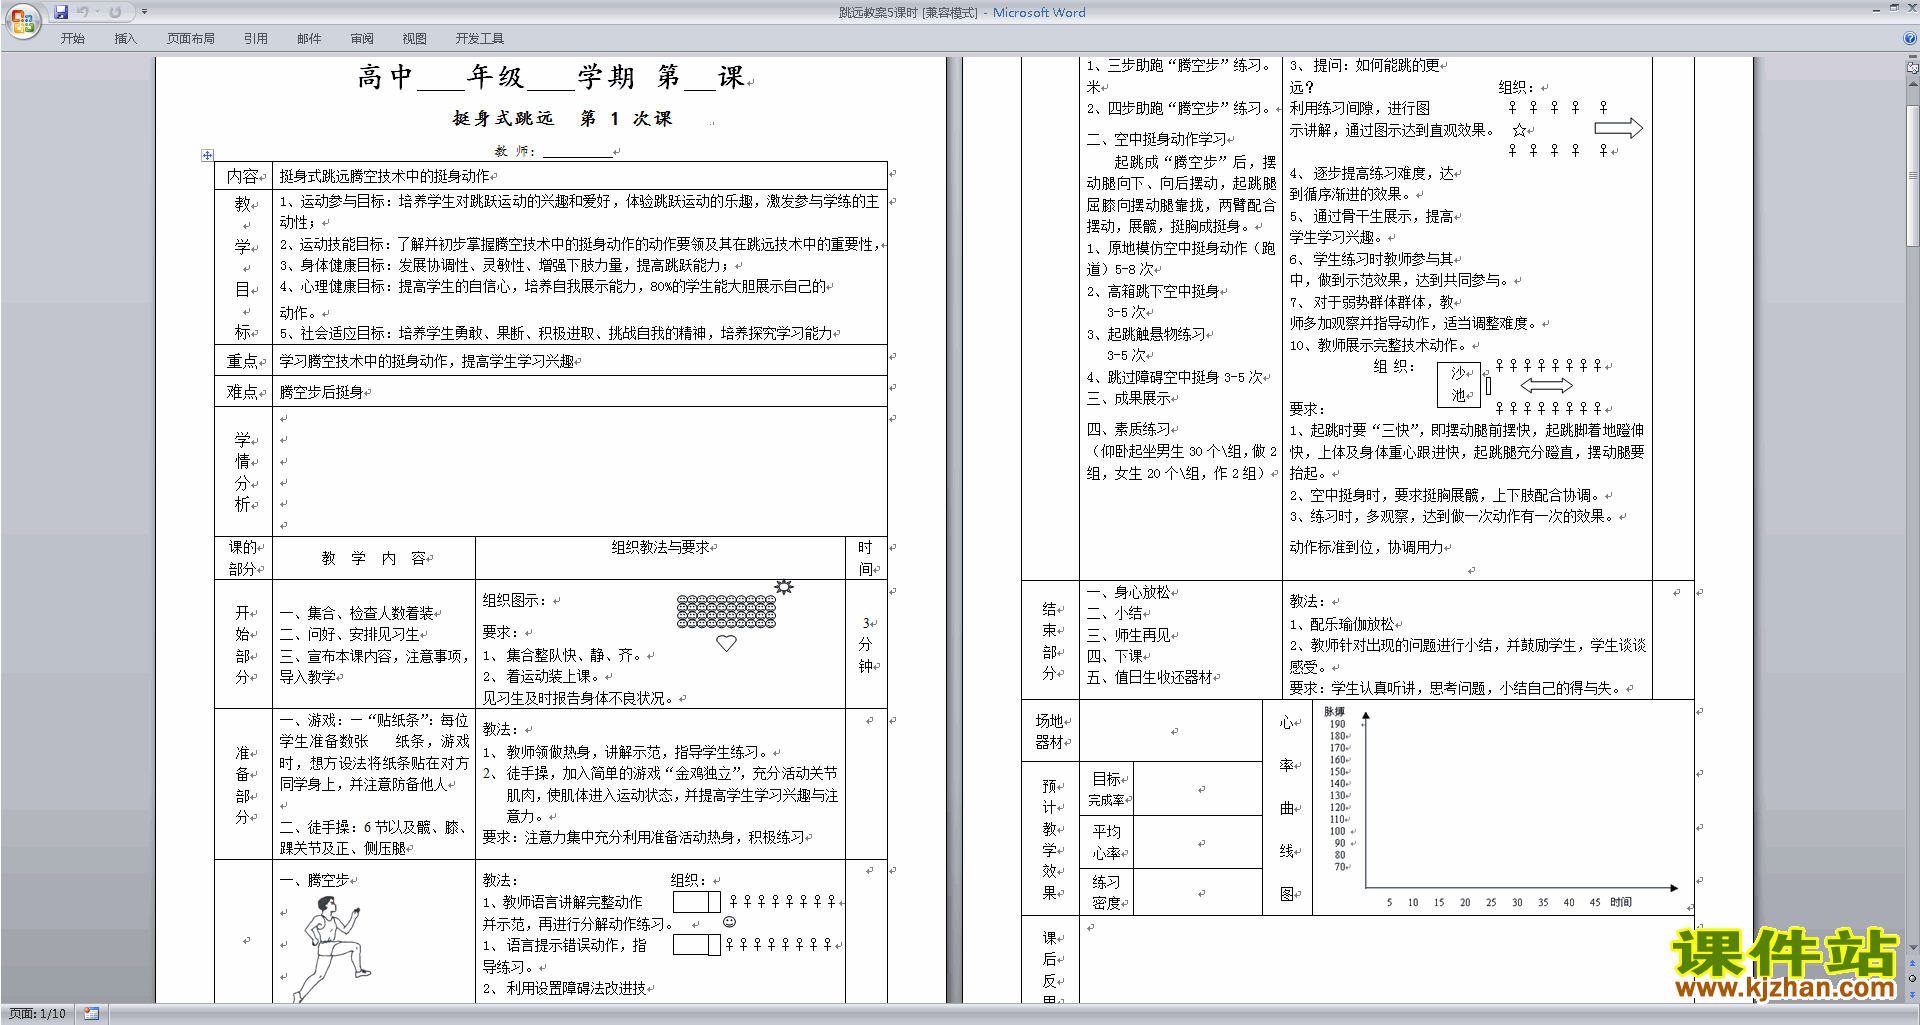Save the document from Quick Access Toolbar
Image resolution: width=1920 pixels, height=1025 pixels.
click(x=61, y=12)
